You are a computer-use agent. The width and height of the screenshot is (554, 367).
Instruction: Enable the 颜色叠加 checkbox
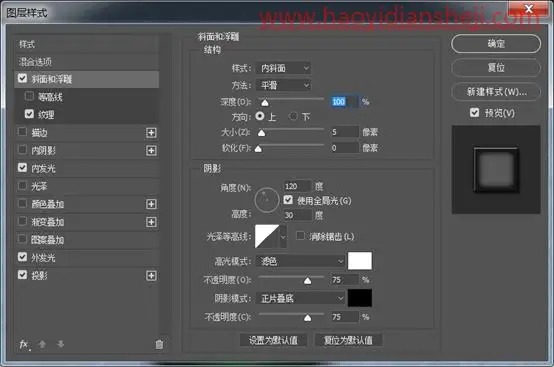(x=22, y=203)
